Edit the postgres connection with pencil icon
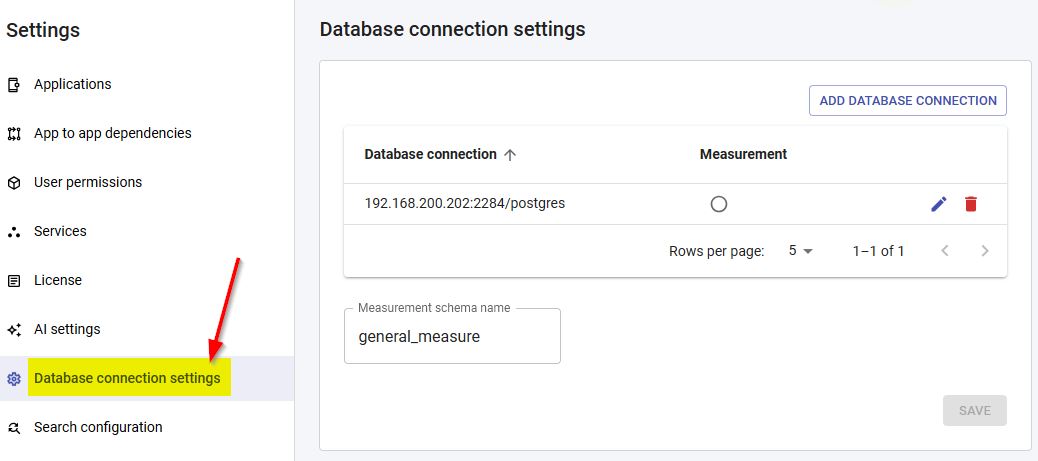1038x461 pixels. click(938, 204)
